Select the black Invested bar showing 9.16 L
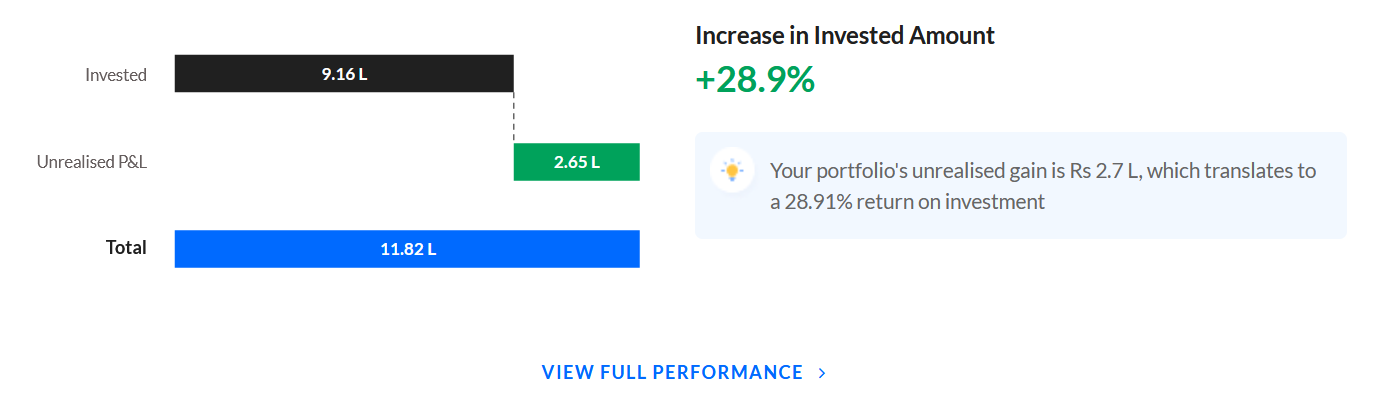 coord(344,74)
